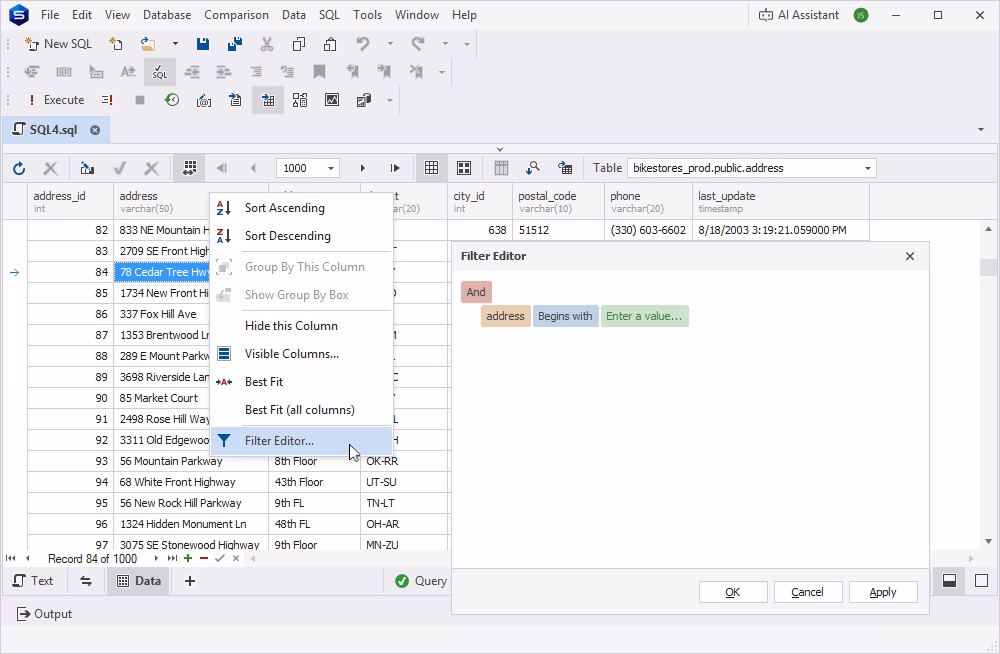The image size is (1000, 654).
Task: Collapse the editor pane chevron above grid
Action: pyautogui.click(x=500, y=149)
